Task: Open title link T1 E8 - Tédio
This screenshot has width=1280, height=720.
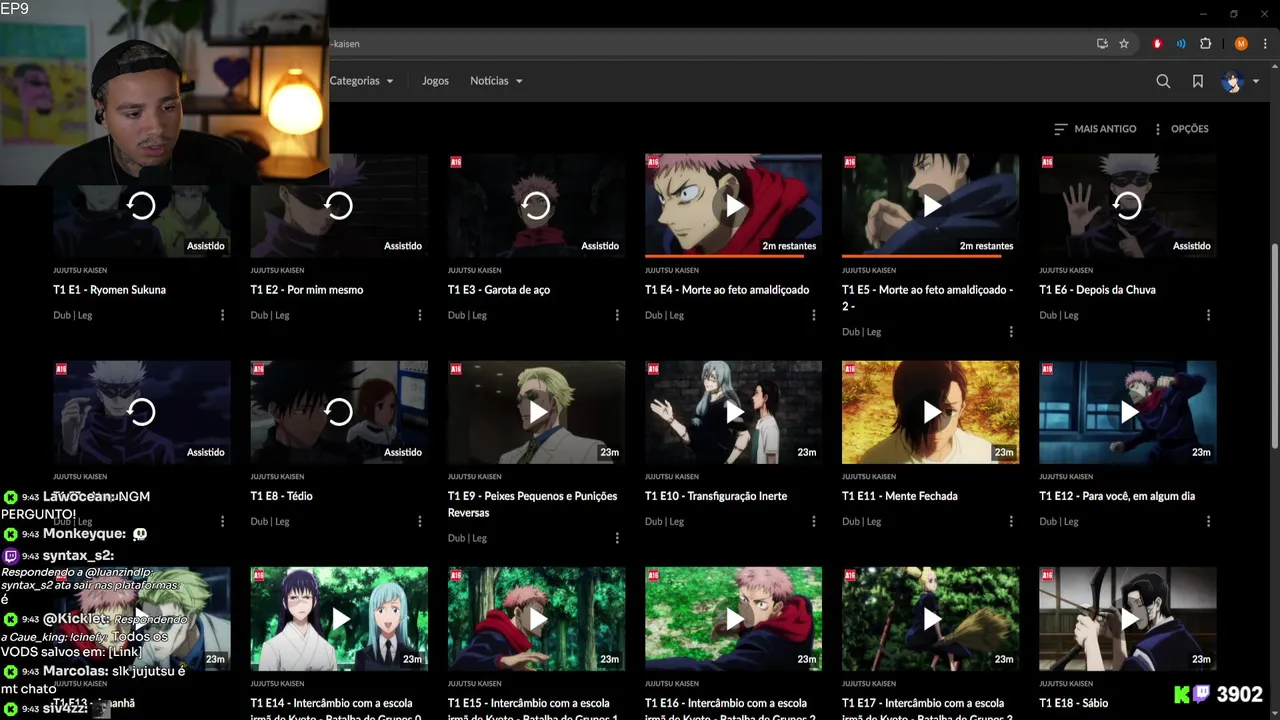Action: (x=281, y=496)
